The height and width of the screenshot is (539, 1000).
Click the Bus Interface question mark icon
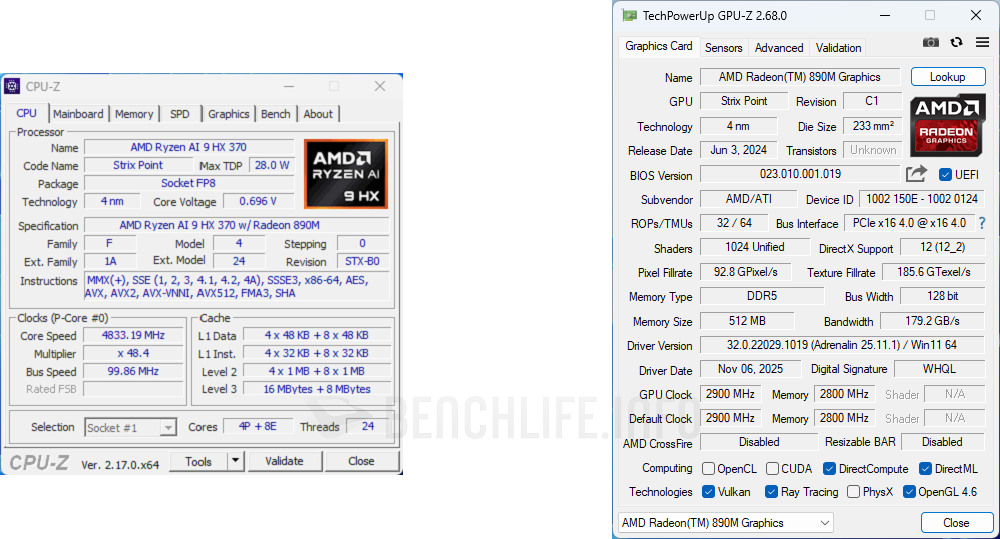(x=982, y=223)
